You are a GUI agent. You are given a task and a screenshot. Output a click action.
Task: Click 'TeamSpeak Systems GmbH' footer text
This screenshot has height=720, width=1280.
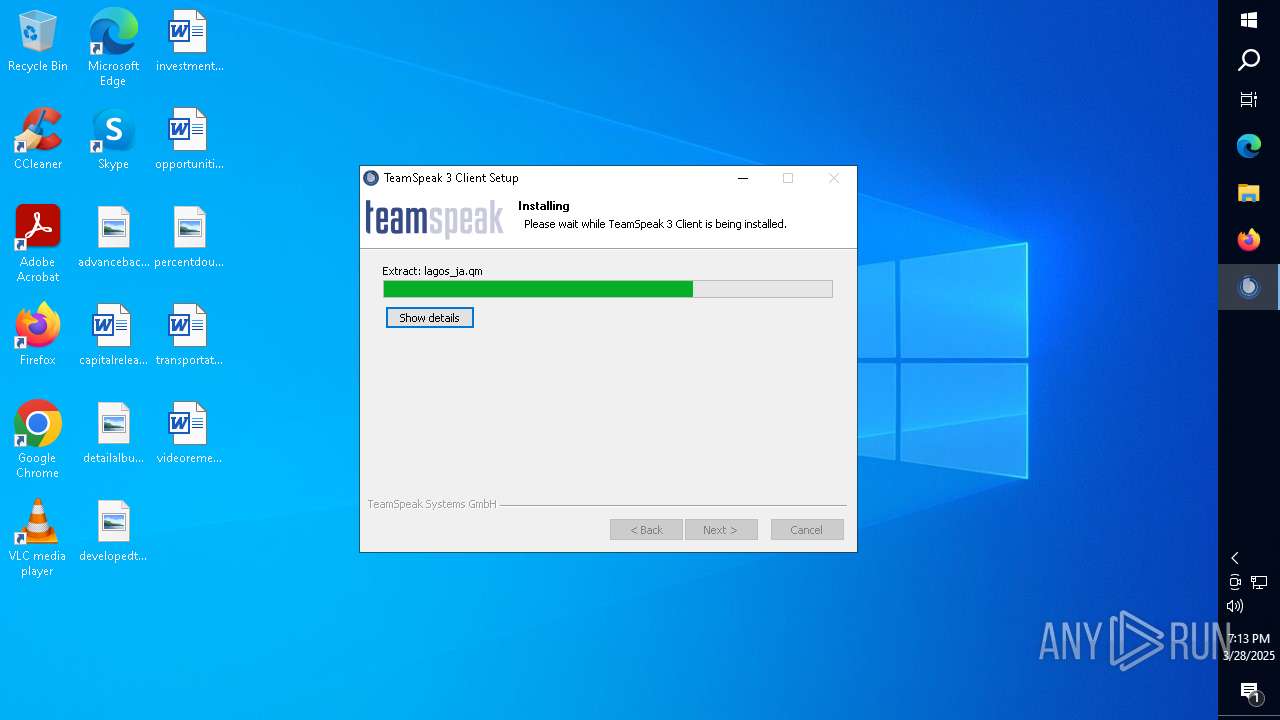[432, 504]
